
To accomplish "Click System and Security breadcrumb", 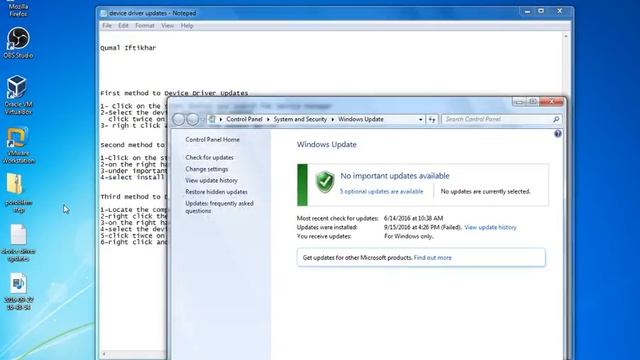I will coord(300,119).
